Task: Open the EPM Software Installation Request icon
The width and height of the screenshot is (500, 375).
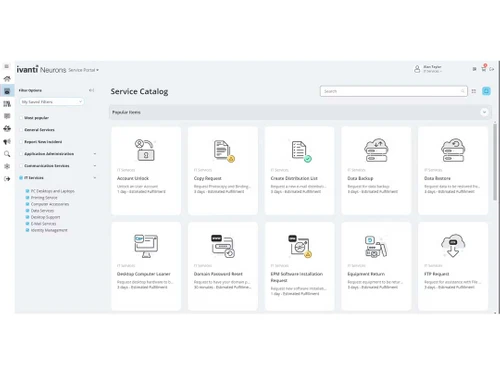Action: [x=300, y=246]
